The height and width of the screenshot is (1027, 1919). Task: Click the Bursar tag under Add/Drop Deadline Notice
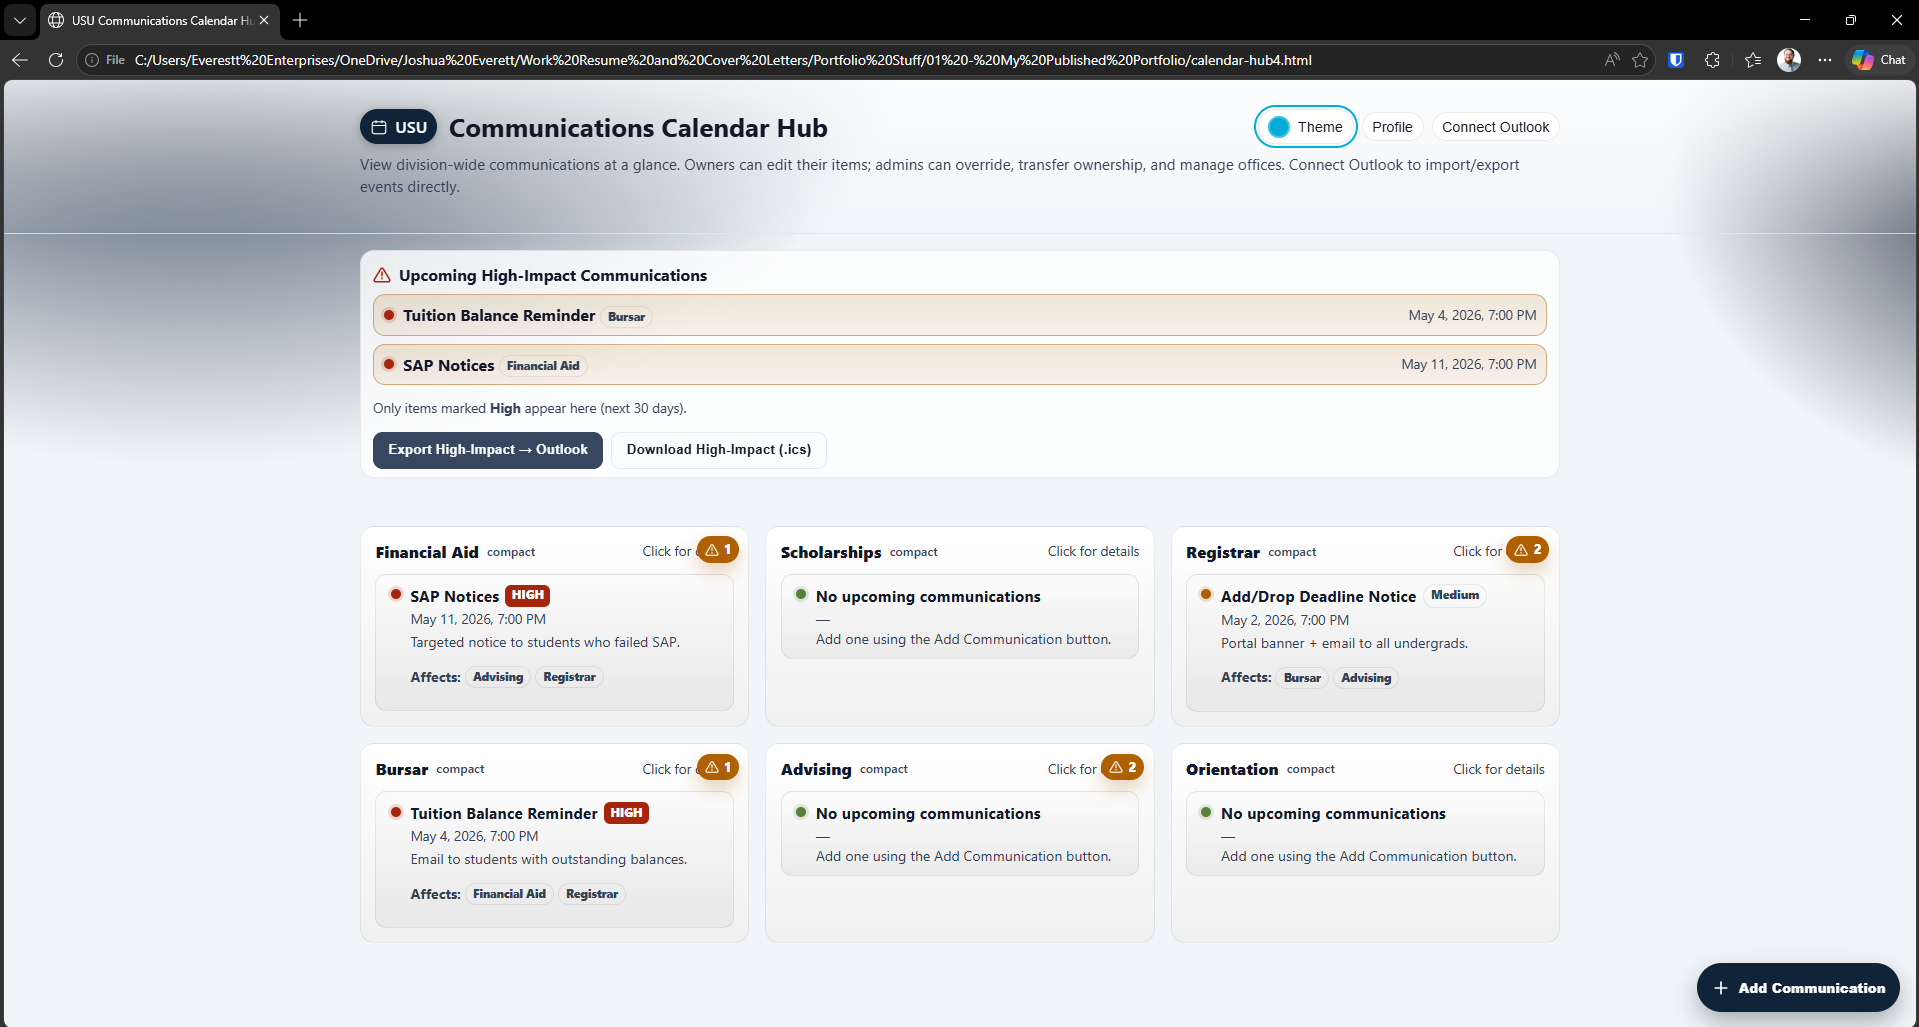1302,678
